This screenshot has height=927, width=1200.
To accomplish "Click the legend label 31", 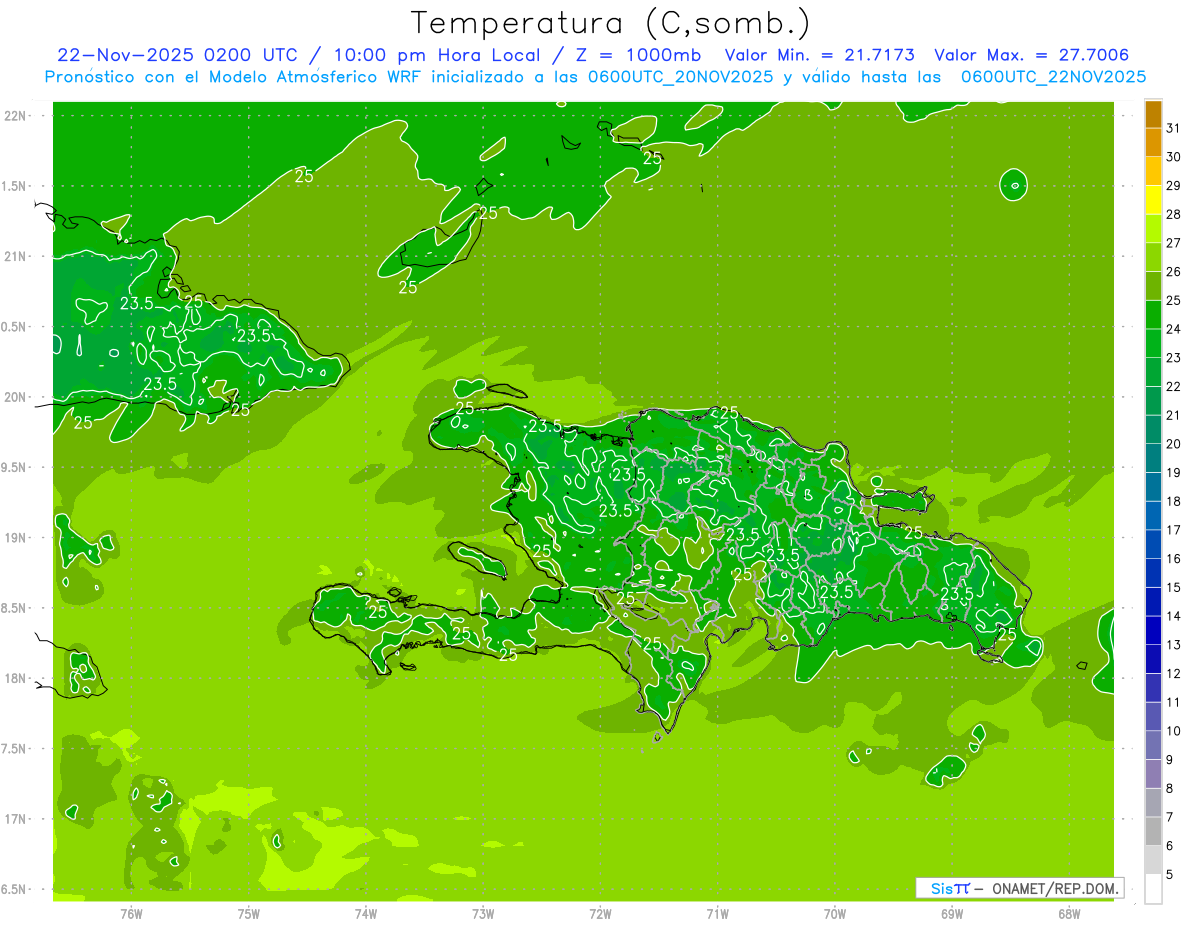I will pos(1173,128).
